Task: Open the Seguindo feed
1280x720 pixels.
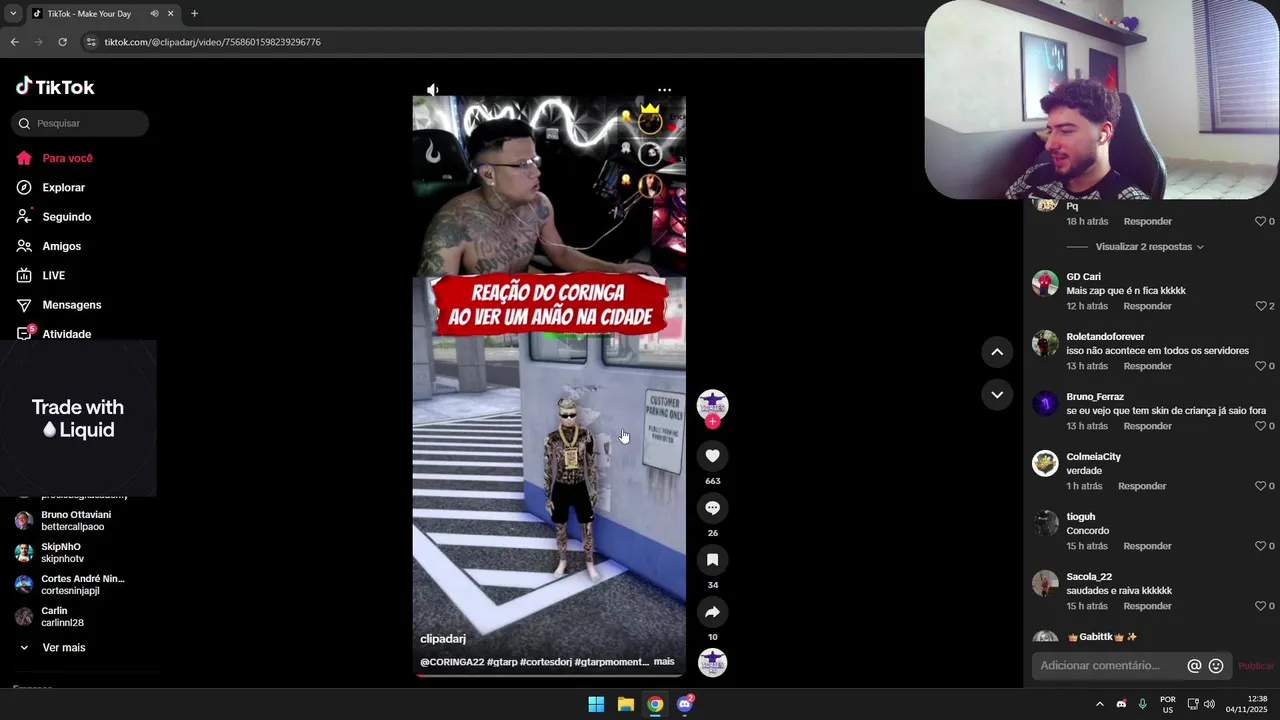Action: [66, 217]
